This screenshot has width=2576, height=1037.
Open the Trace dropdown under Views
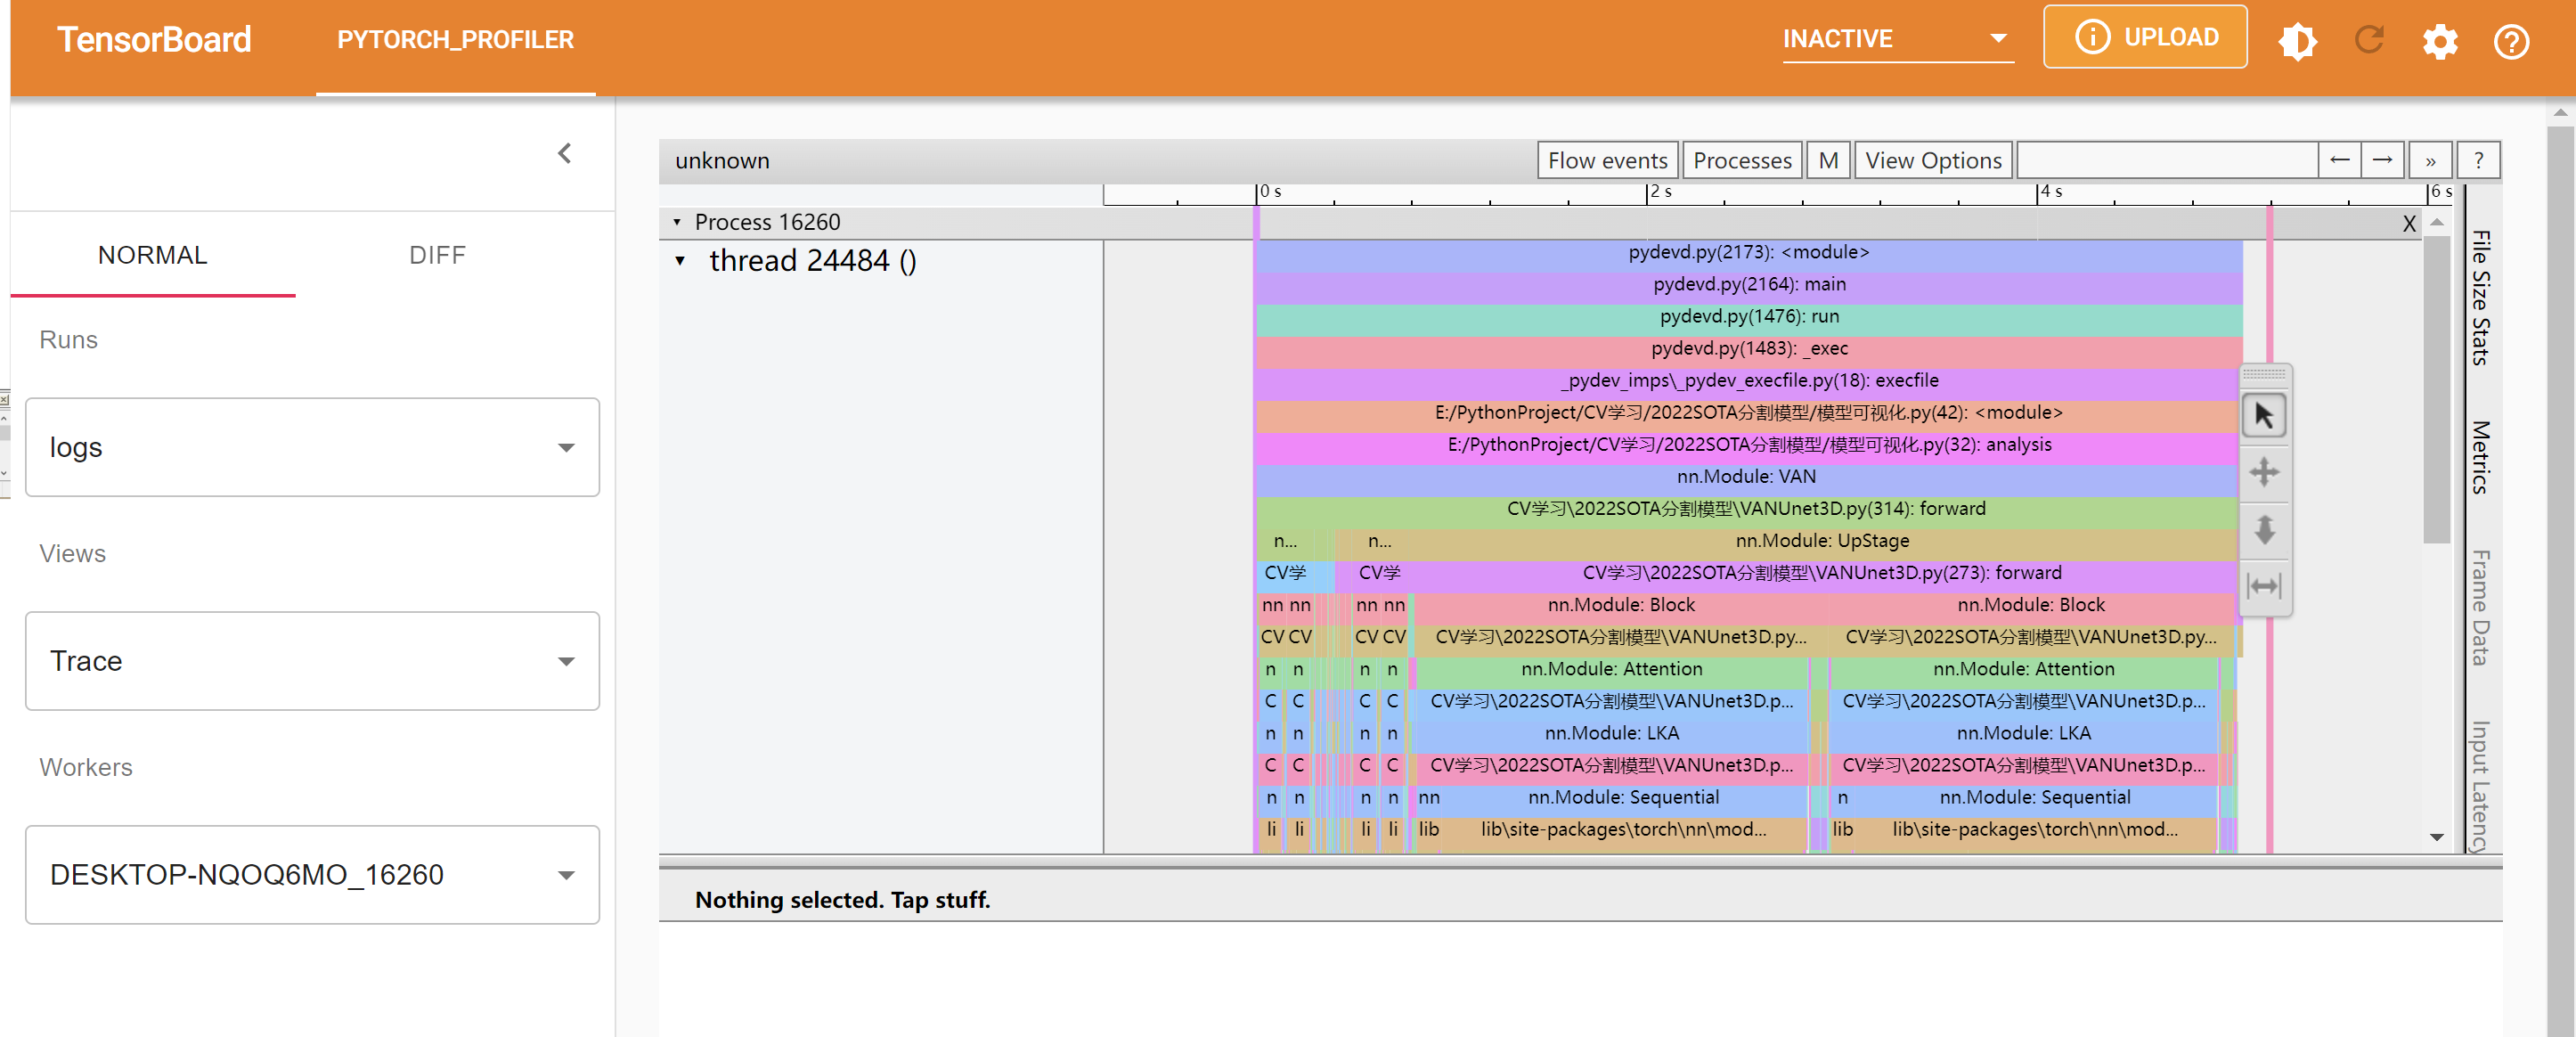311,661
